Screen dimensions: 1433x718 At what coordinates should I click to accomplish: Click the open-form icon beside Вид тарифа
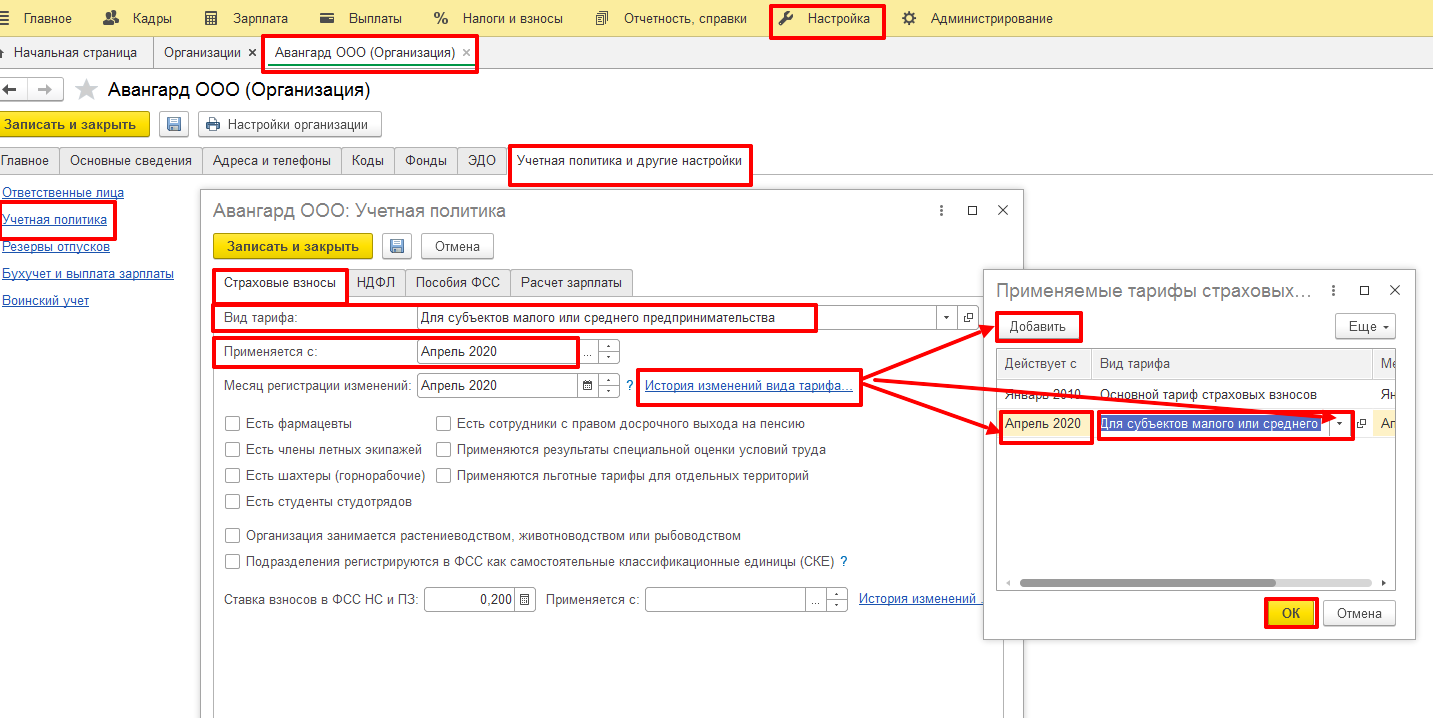pos(968,318)
